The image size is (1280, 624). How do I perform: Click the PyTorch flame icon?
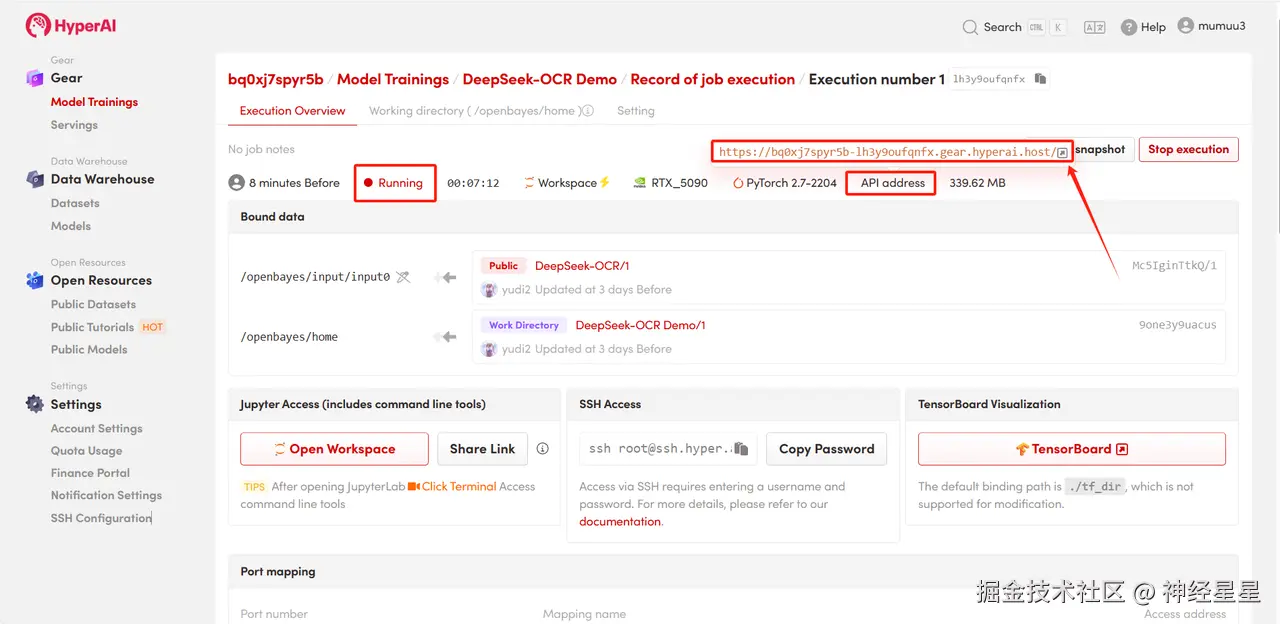(738, 183)
